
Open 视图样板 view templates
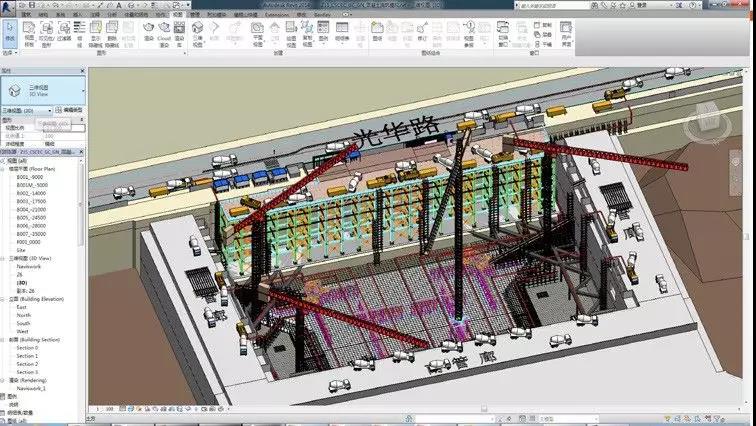point(29,34)
